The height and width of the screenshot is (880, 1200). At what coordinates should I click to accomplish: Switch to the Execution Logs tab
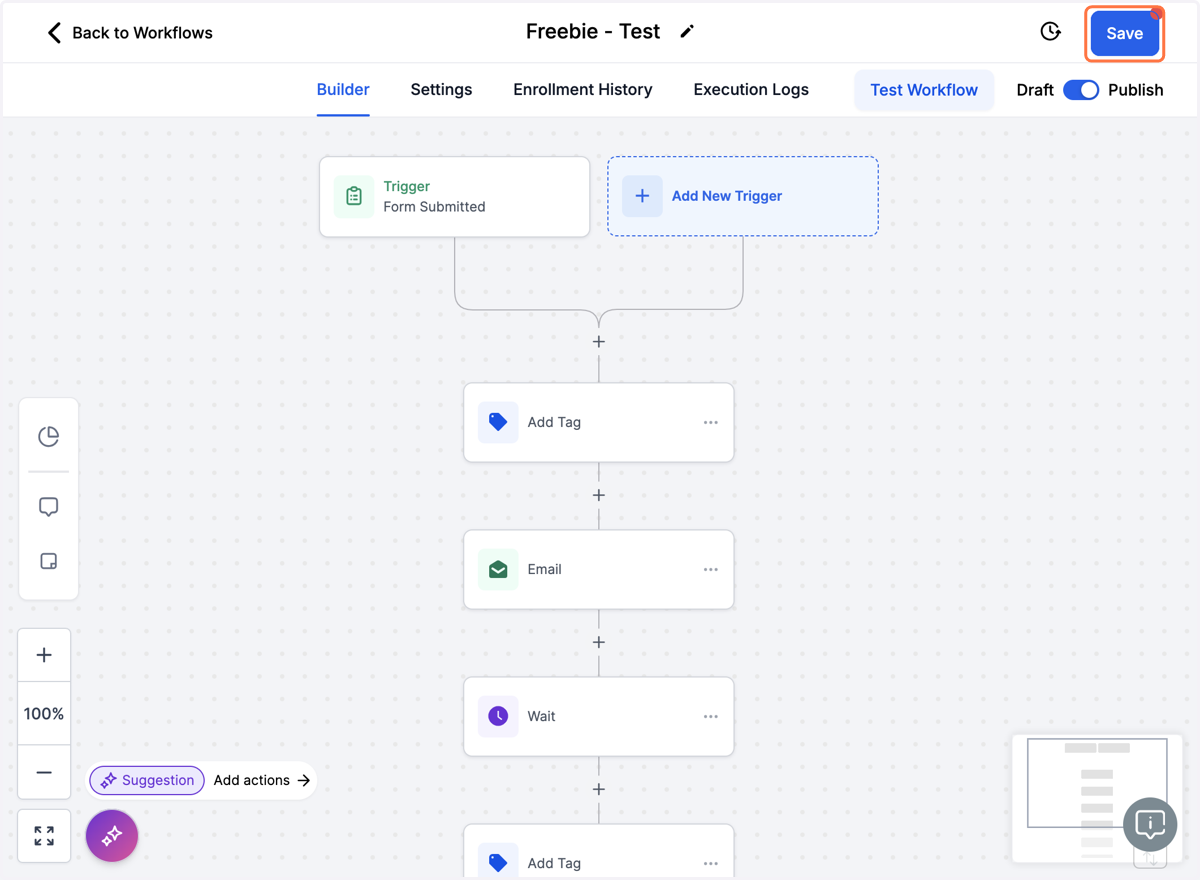point(751,90)
